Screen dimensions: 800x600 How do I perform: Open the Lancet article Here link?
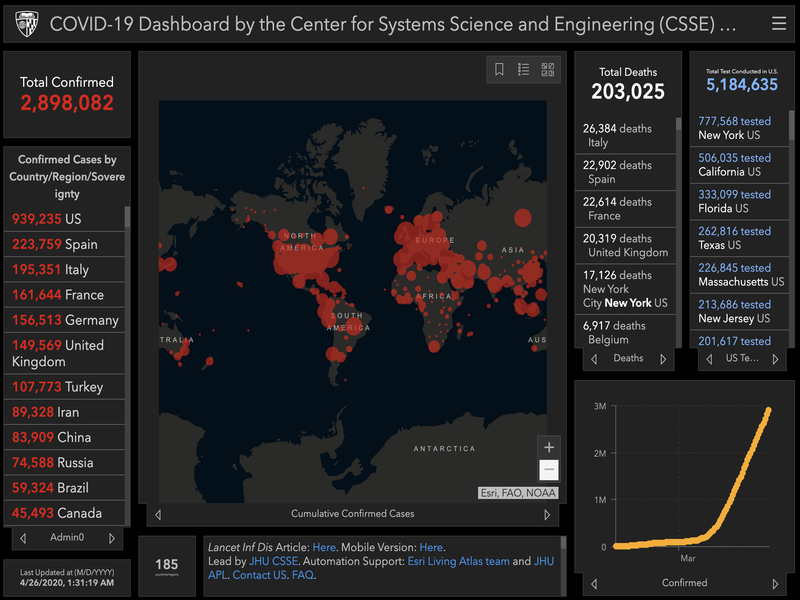pyautogui.click(x=324, y=547)
